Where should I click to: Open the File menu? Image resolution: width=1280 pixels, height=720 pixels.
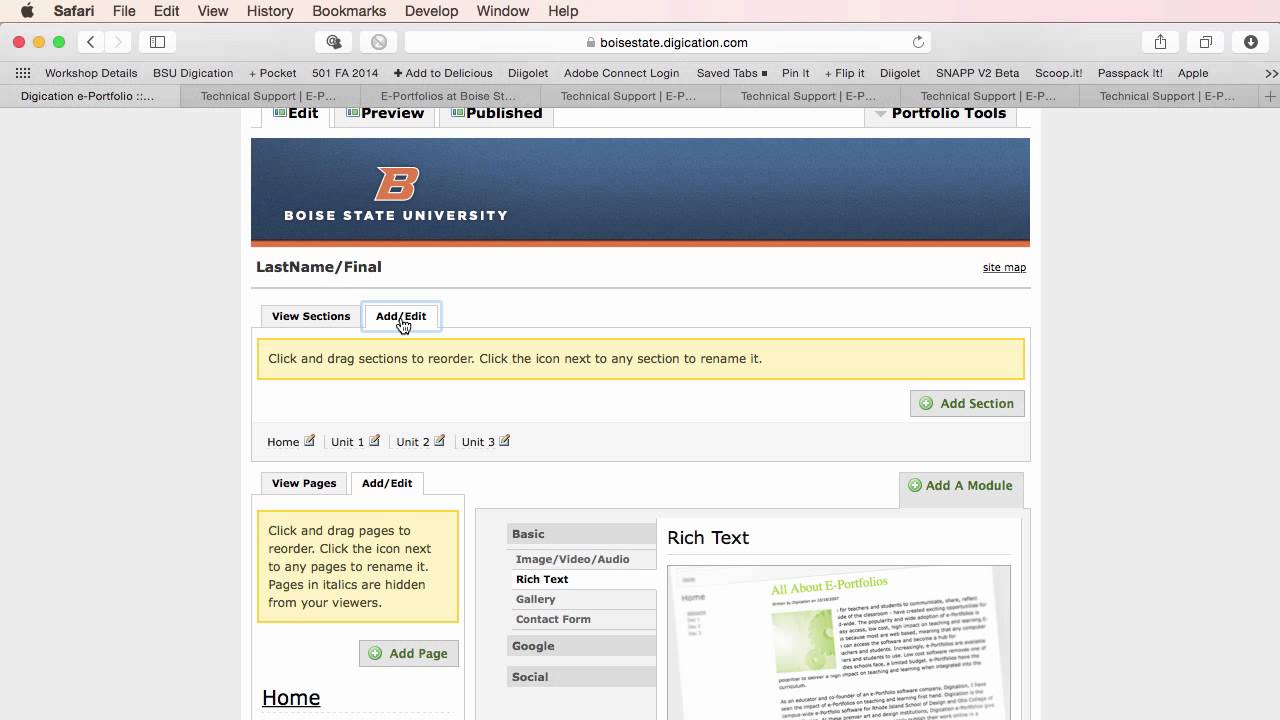point(124,11)
